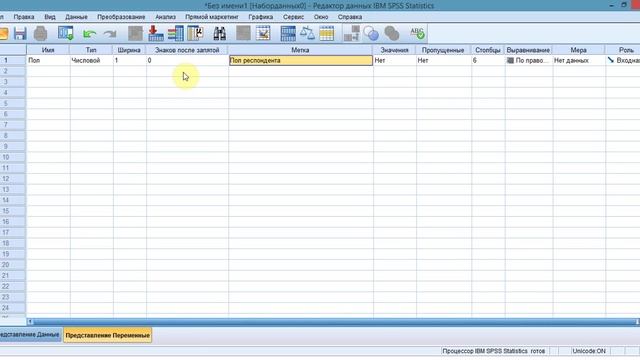The width and height of the screenshot is (640, 360).
Task: Click the grey Show all variables icon
Action: [391, 33]
